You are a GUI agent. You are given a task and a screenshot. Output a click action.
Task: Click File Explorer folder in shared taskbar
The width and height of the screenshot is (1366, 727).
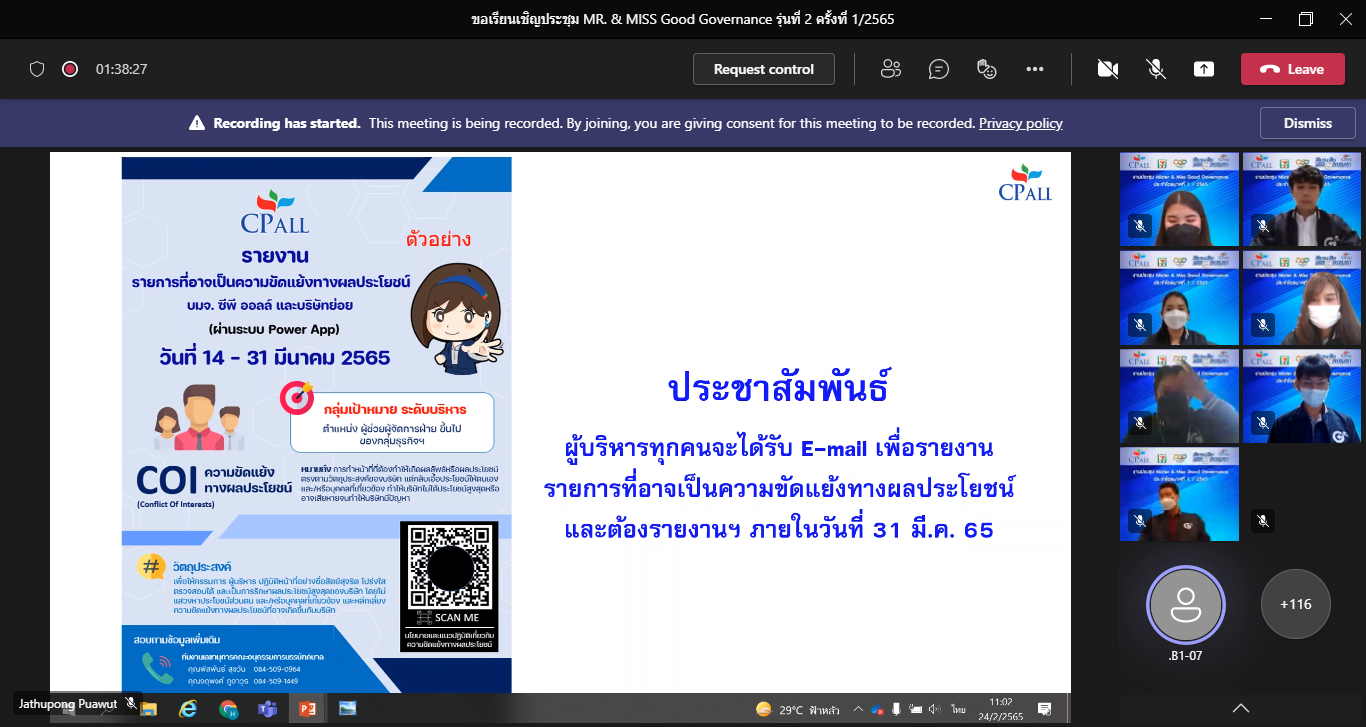[149, 709]
